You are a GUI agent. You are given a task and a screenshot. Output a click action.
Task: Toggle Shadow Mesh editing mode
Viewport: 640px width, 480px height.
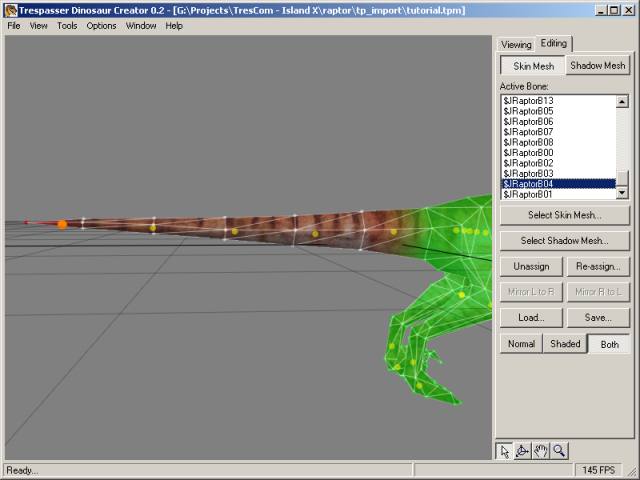click(597, 66)
